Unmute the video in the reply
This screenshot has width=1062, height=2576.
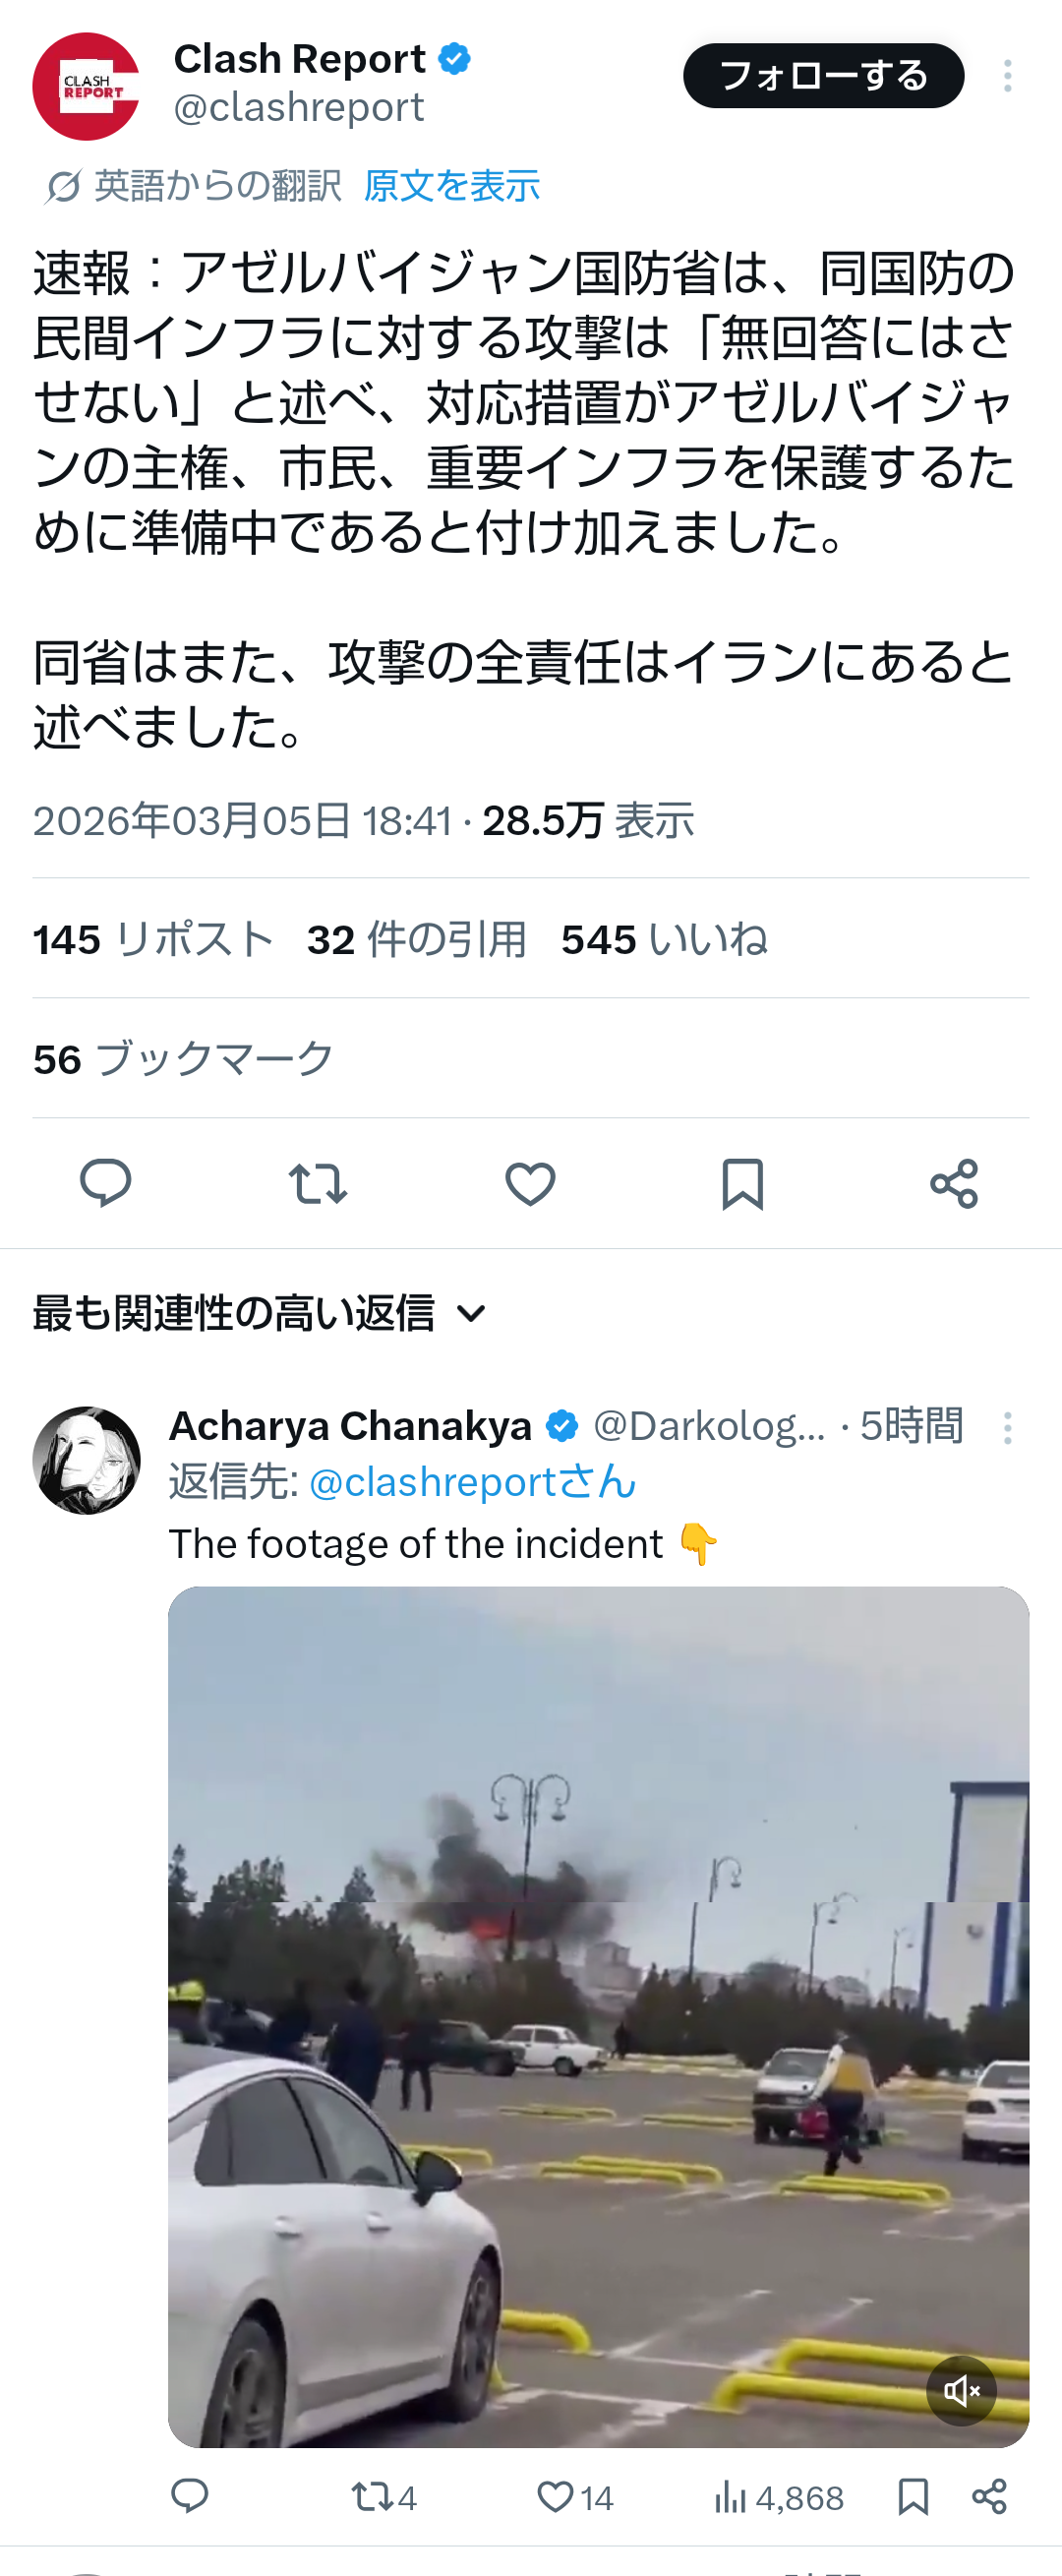(961, 2390)
